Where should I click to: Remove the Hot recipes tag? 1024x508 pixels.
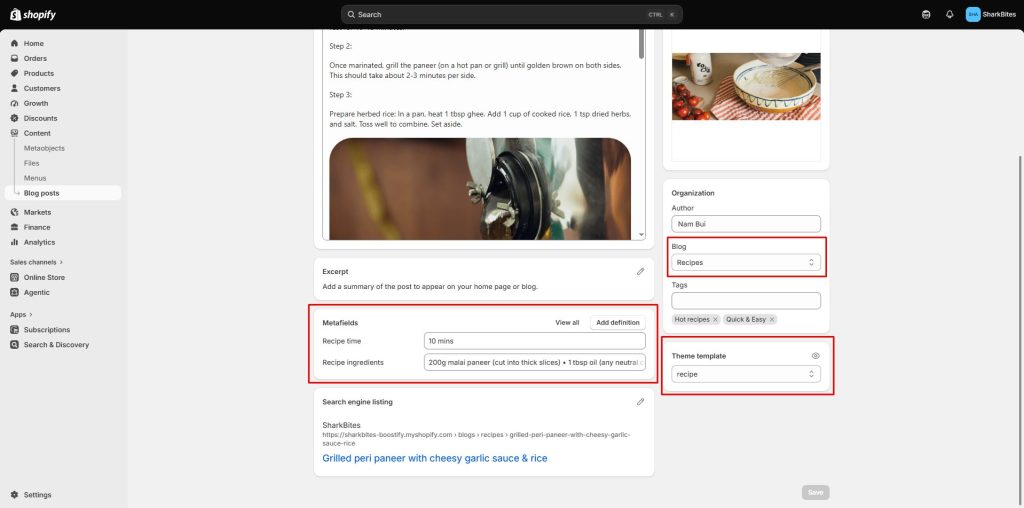[715, 320]
